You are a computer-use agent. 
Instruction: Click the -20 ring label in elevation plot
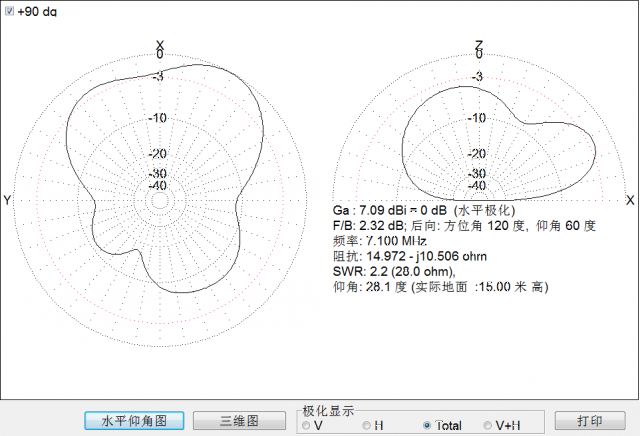pos(476,153)
